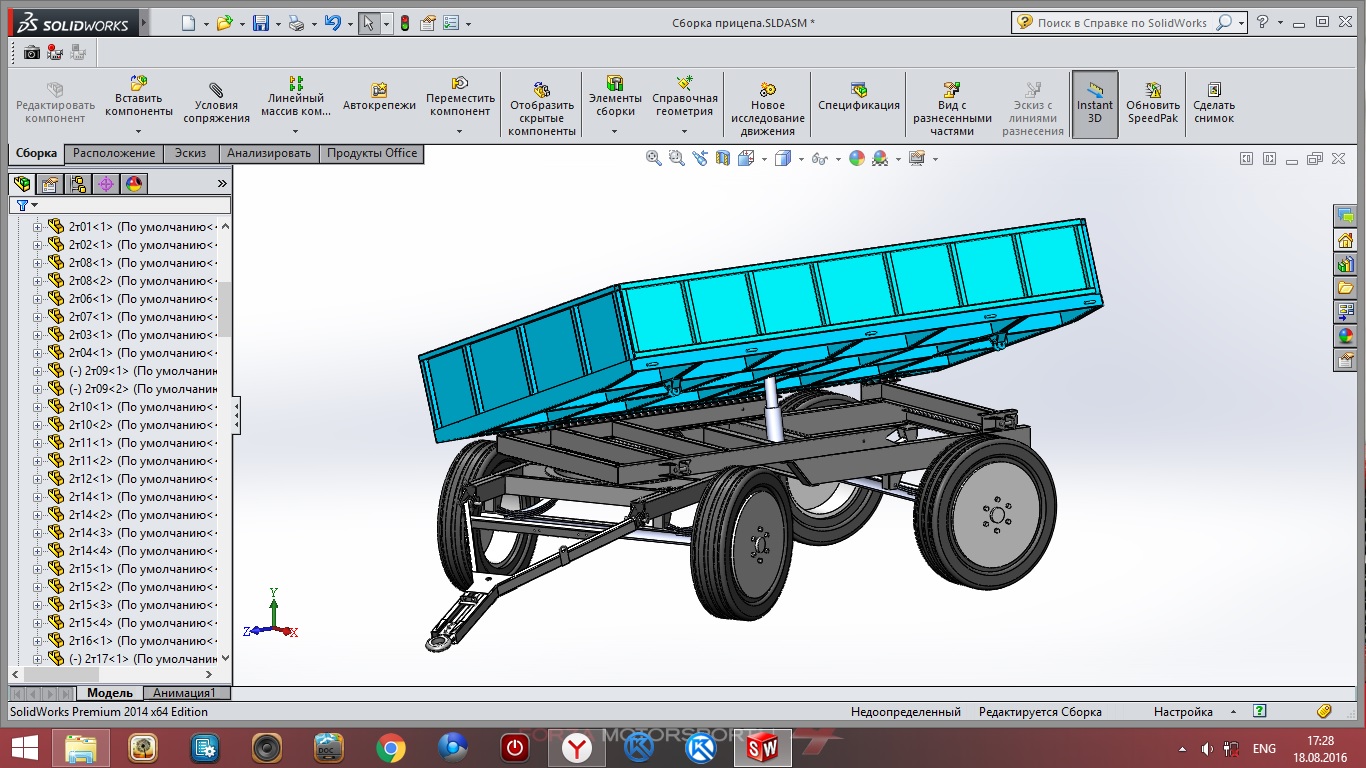
Task: Click the Apply Scene icon
Action: click(880, 158)
